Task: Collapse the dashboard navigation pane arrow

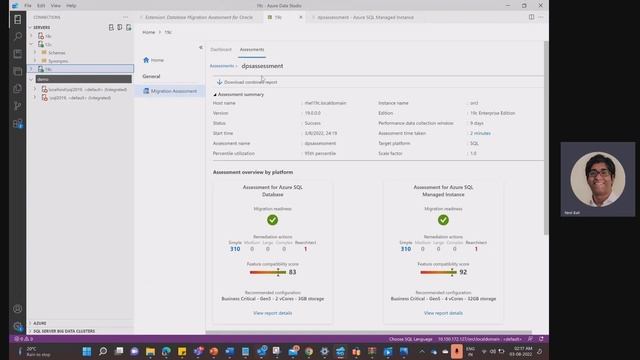Action: click(200, 47)
